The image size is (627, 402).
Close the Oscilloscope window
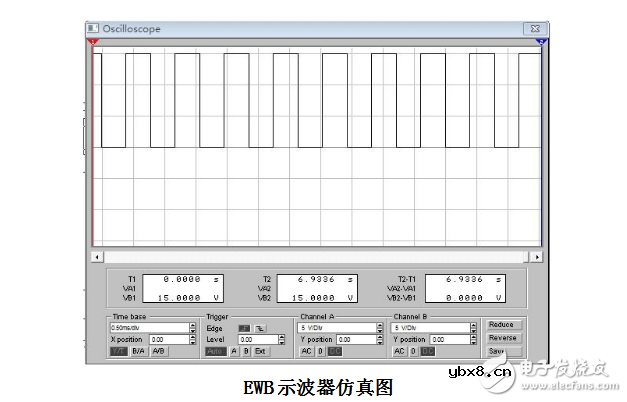pyautogui.click(x=535, y=28)
